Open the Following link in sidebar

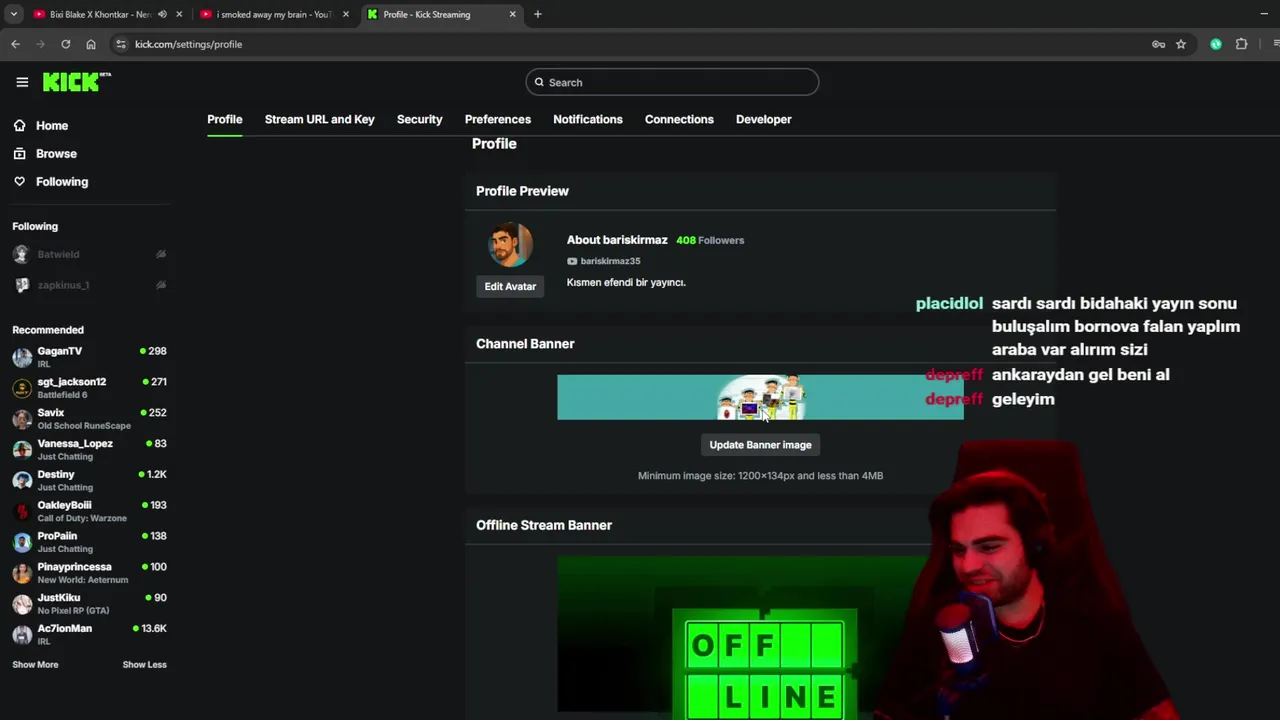(x=62, y=182)
